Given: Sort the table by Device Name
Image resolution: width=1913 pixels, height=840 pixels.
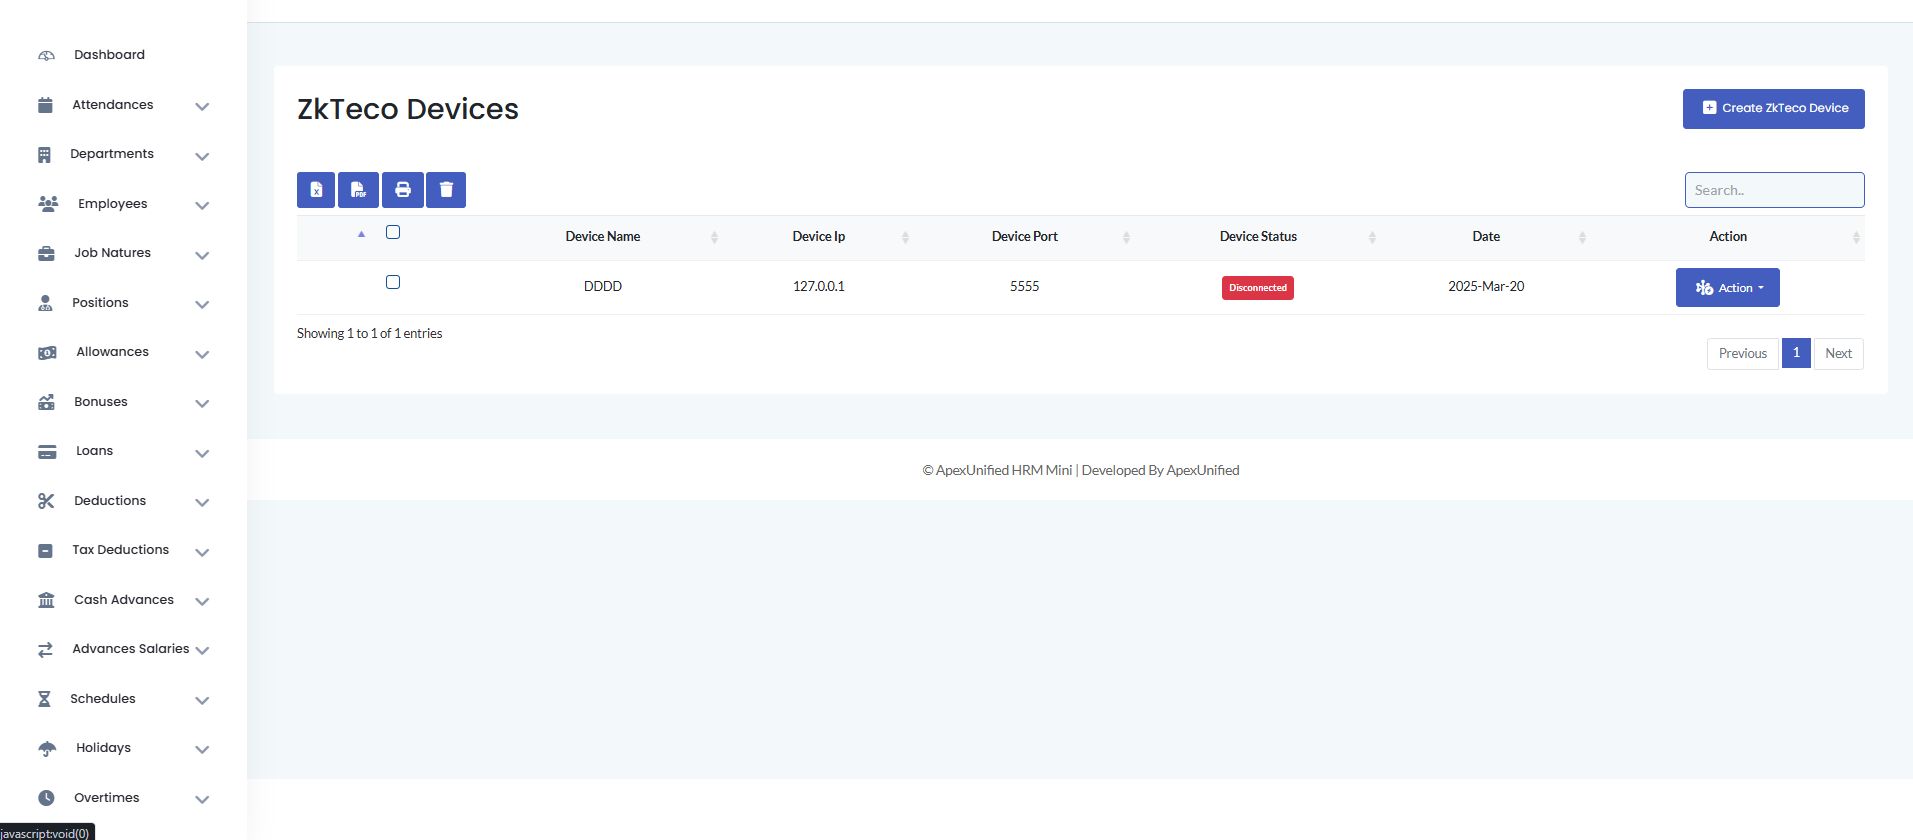Looking at the screenshot, I should 603,237.
